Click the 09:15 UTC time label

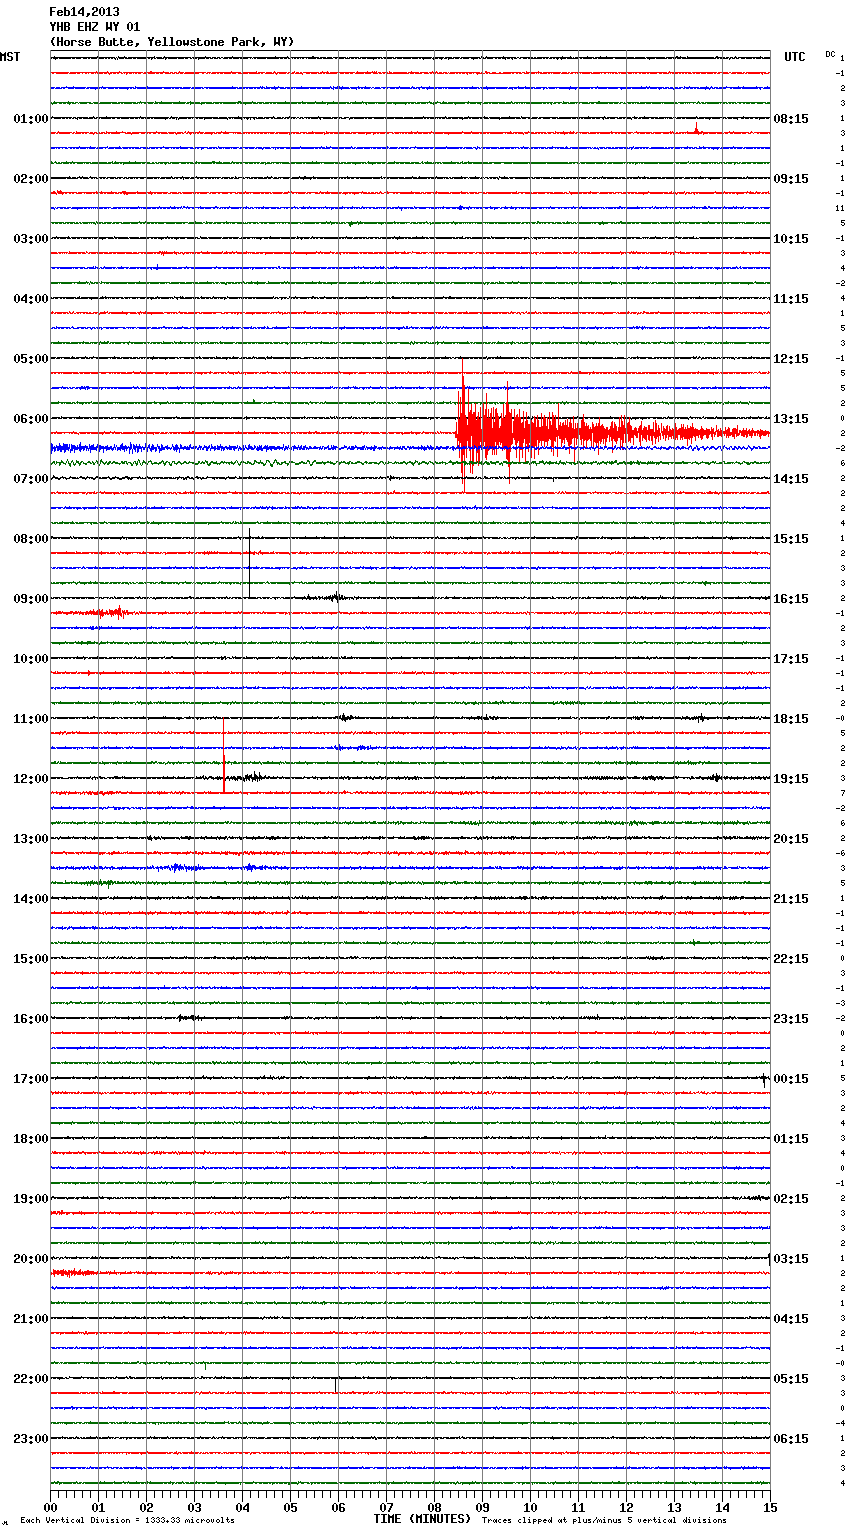click(x=791, y=179)
